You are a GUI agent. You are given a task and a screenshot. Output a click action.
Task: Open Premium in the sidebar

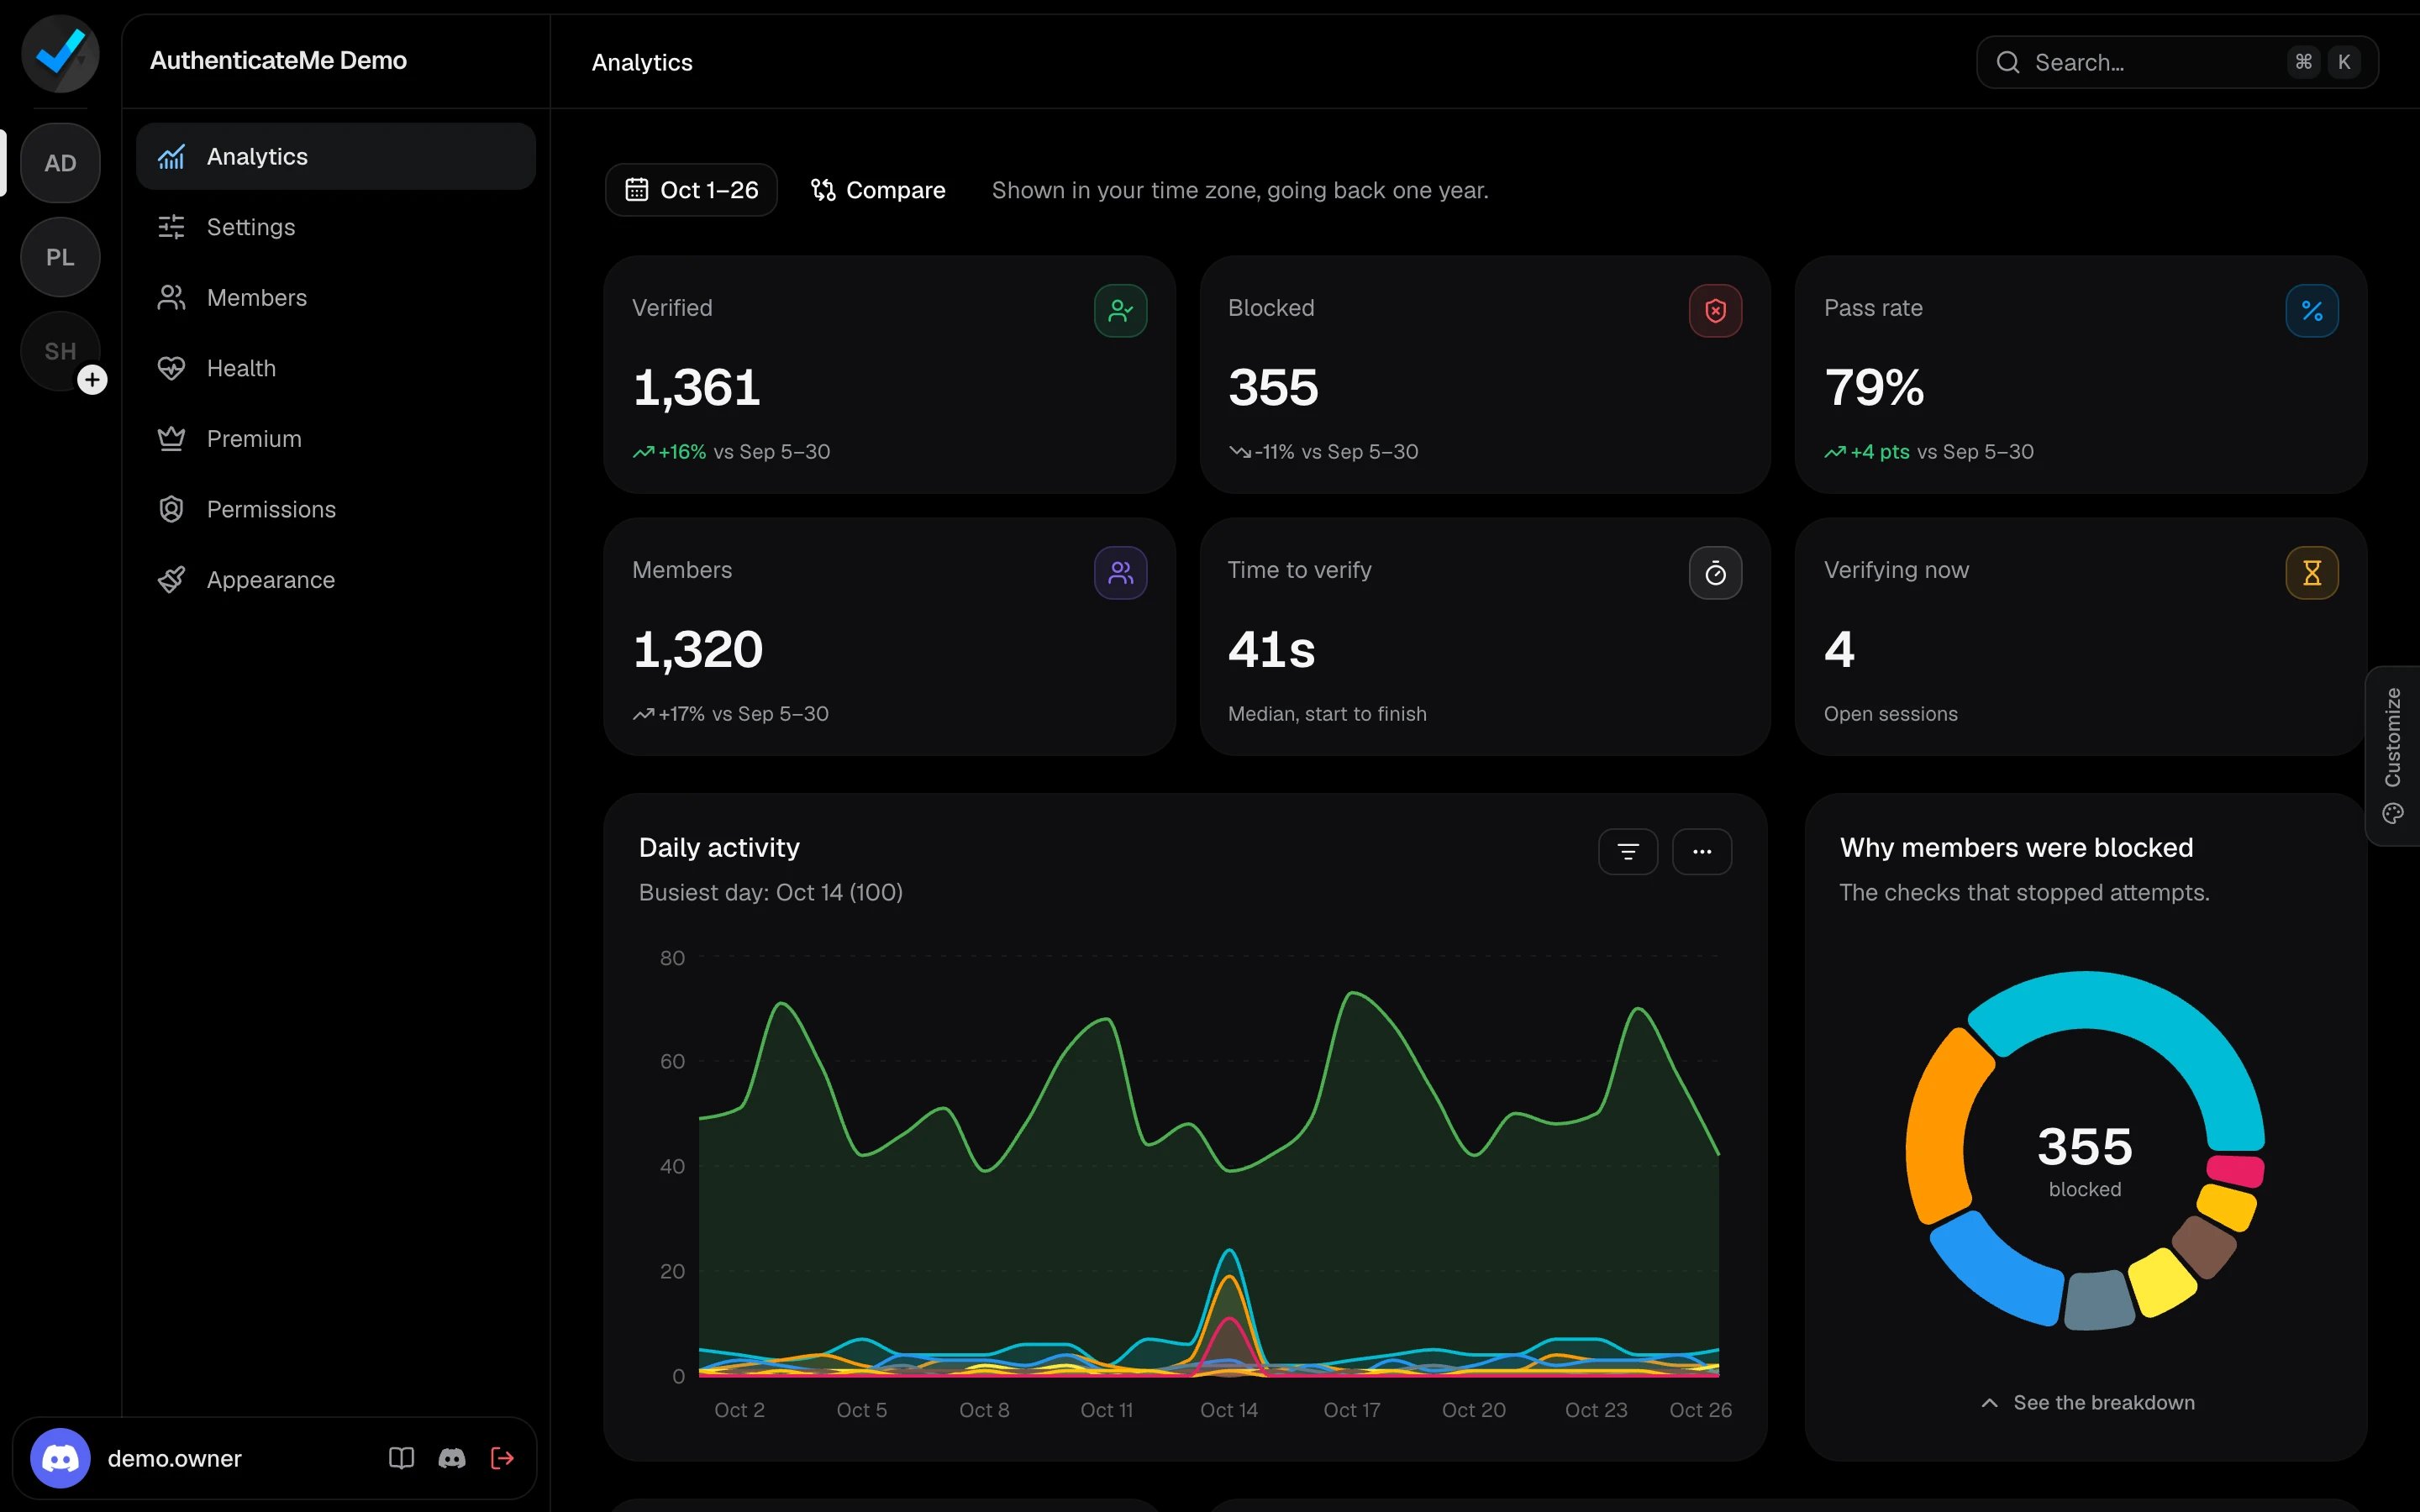tap(336, 438)
